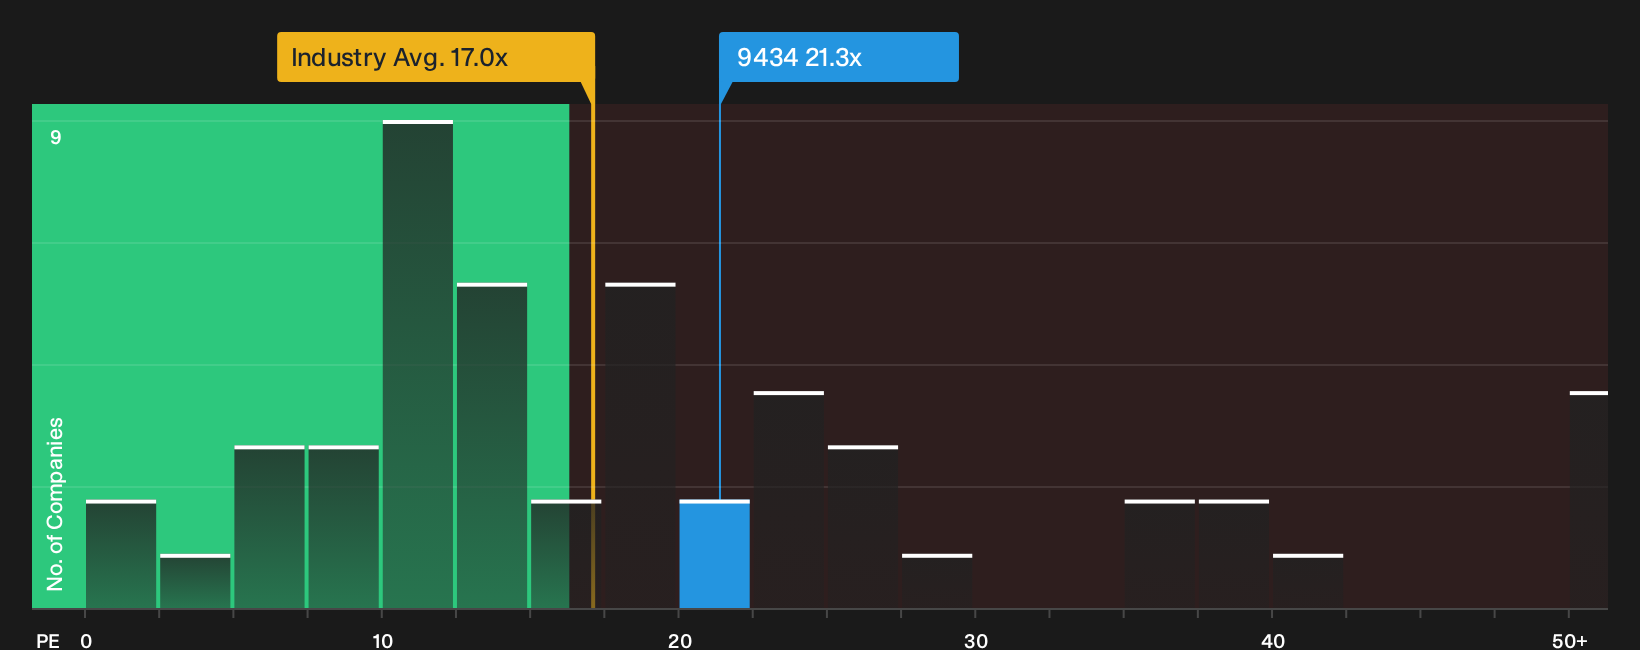Image resolution: width=1640 pixels, height=650 pixels.
Task: Click the x-axis tick label 50+
Action: click(1570, 641)
